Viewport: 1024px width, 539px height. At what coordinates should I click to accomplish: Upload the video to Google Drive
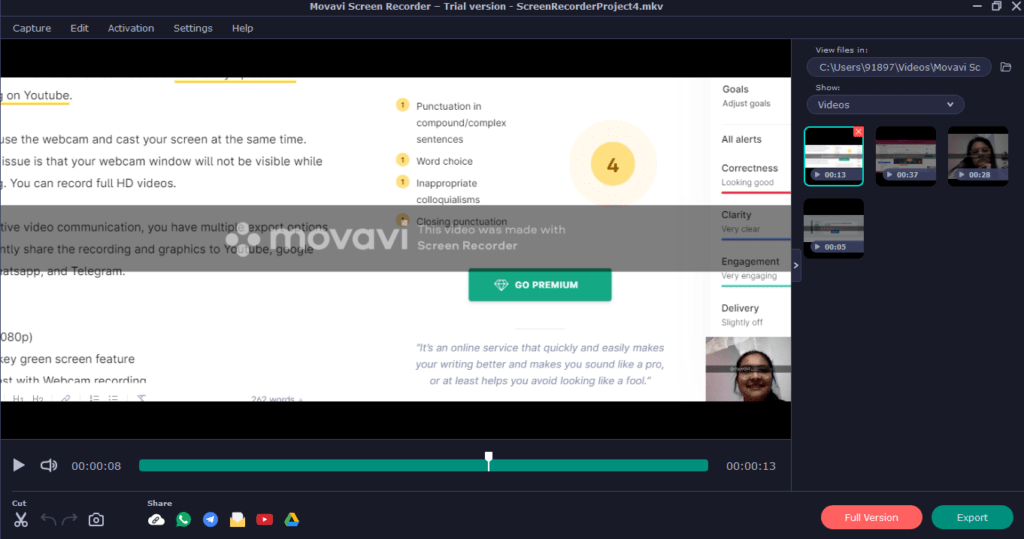(x=292, y=519)
